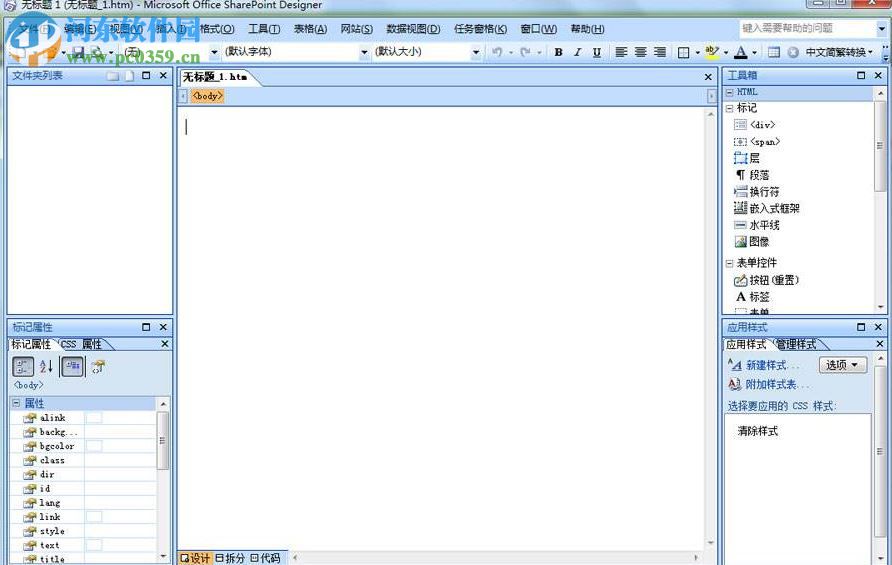
Task: Open the 格式(O) menu
Action: tap(217, 28)
